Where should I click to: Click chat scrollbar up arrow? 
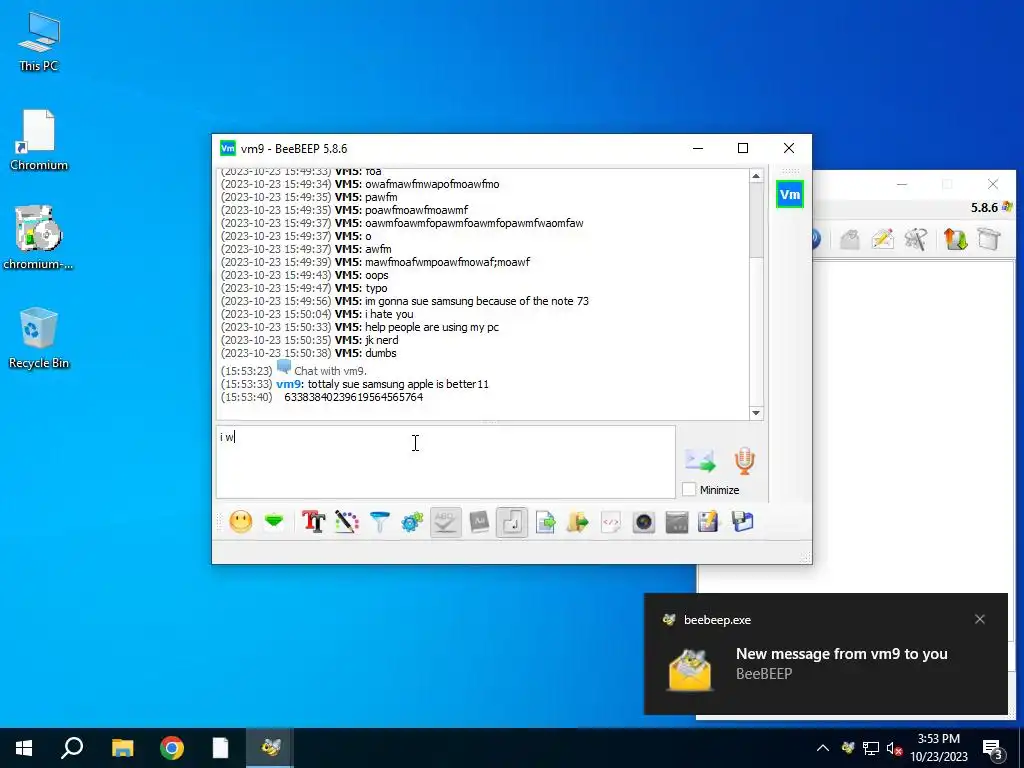click(756, 176)
